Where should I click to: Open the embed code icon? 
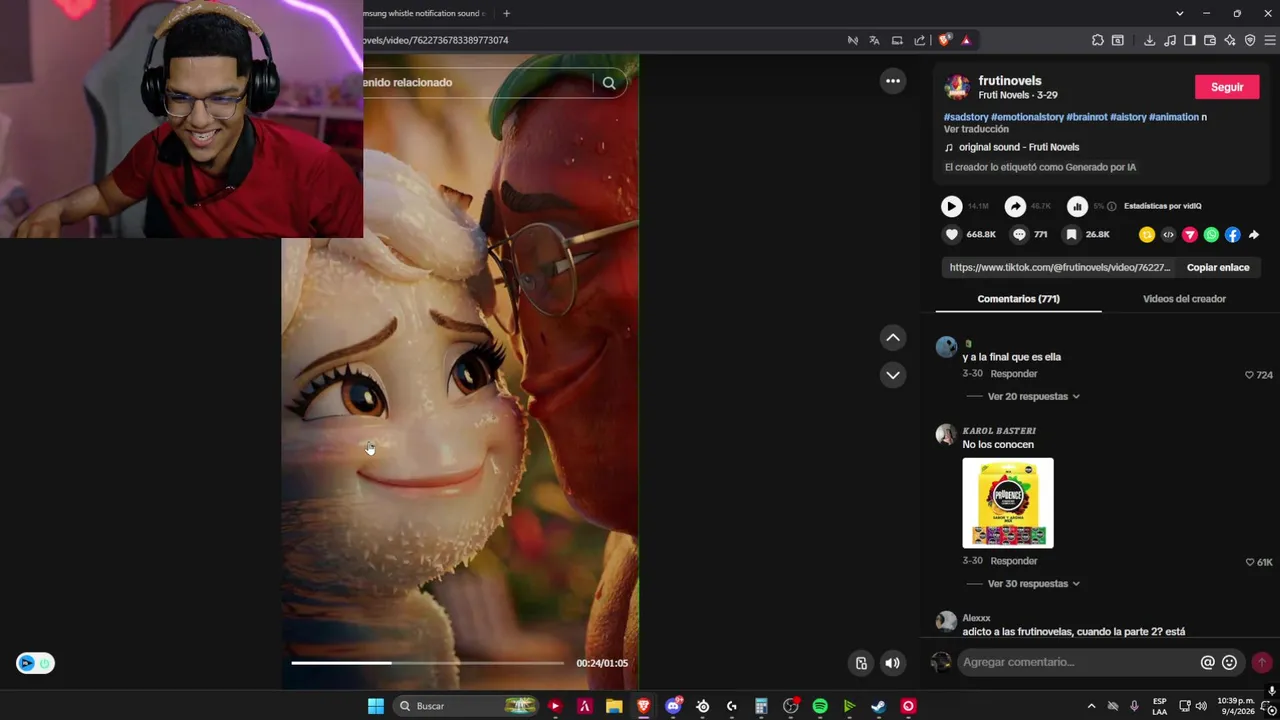[1168, 235]
